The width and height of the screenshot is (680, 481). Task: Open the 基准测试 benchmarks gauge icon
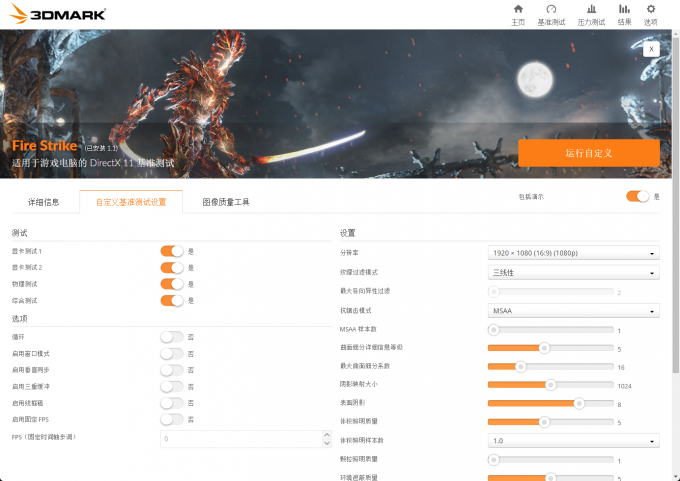pyautogui.click(x=551, y=15)
